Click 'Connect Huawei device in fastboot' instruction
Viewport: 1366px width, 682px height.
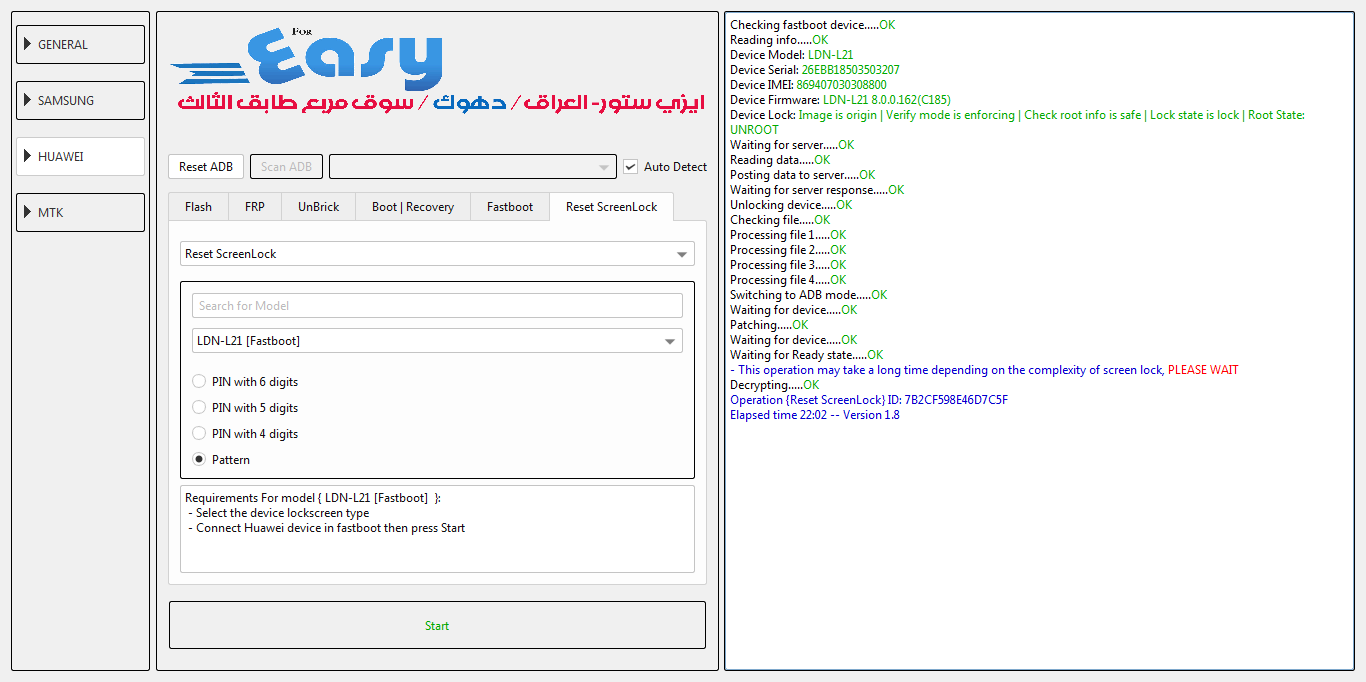tap(330, 528)
